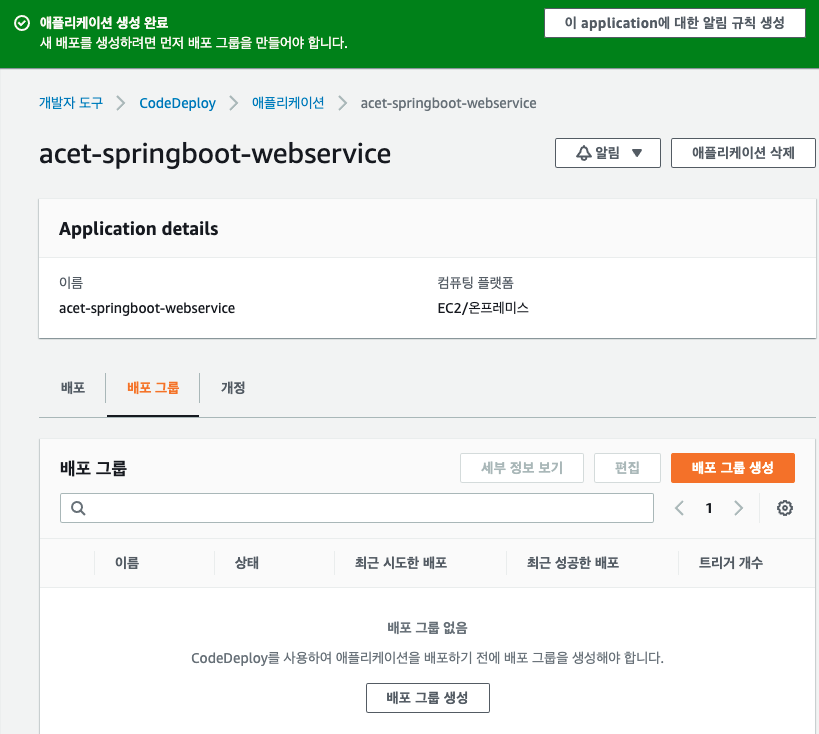Open the 애플리케이션 breadcrumb link
The image size is (819, 734).
pos(288,103)
